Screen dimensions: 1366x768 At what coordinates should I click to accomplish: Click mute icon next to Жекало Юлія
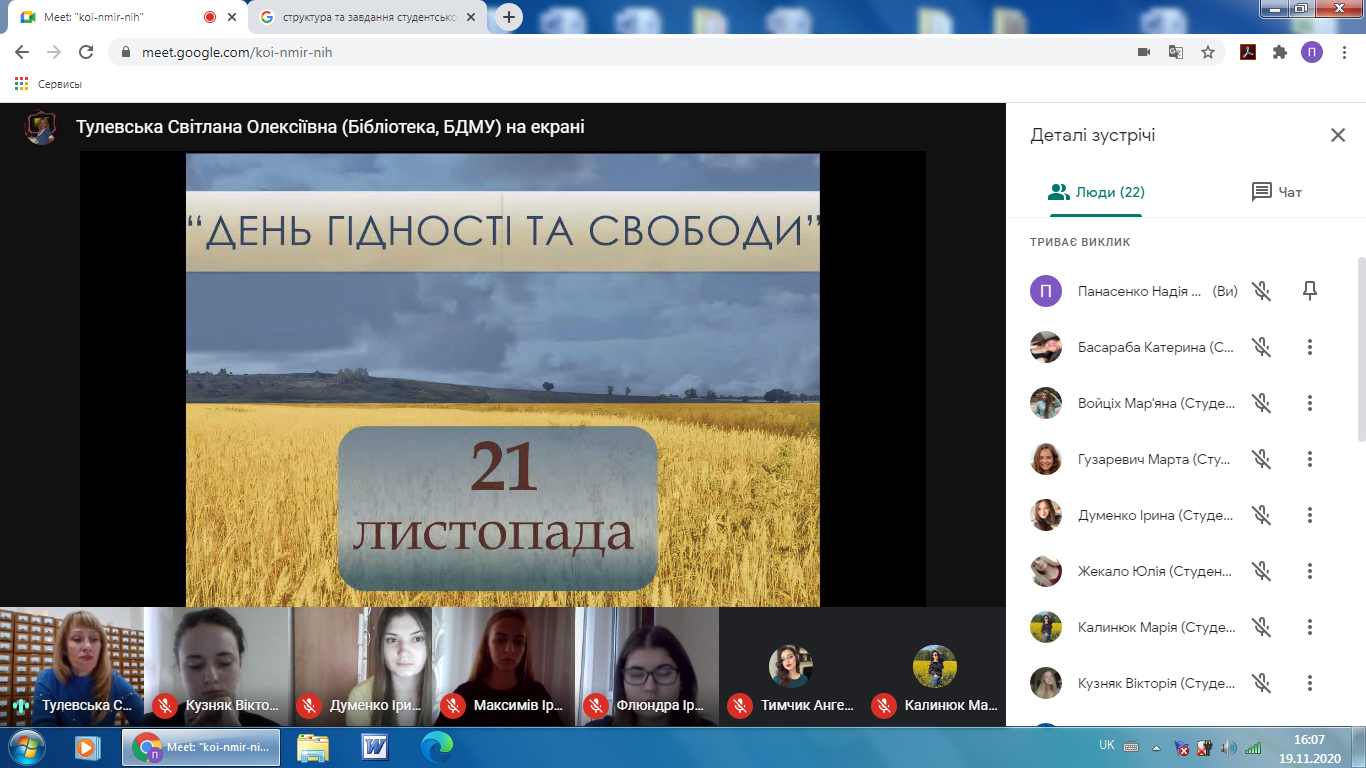1262,571
